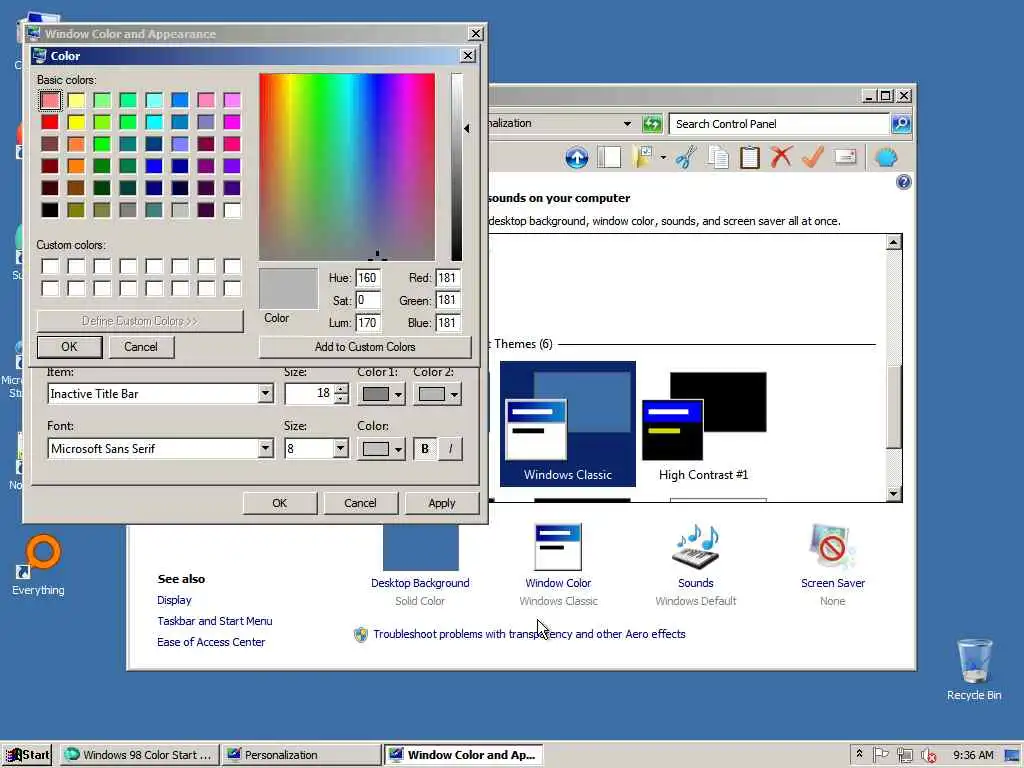Show hidden tray icons with the chevron

(859, 754)
